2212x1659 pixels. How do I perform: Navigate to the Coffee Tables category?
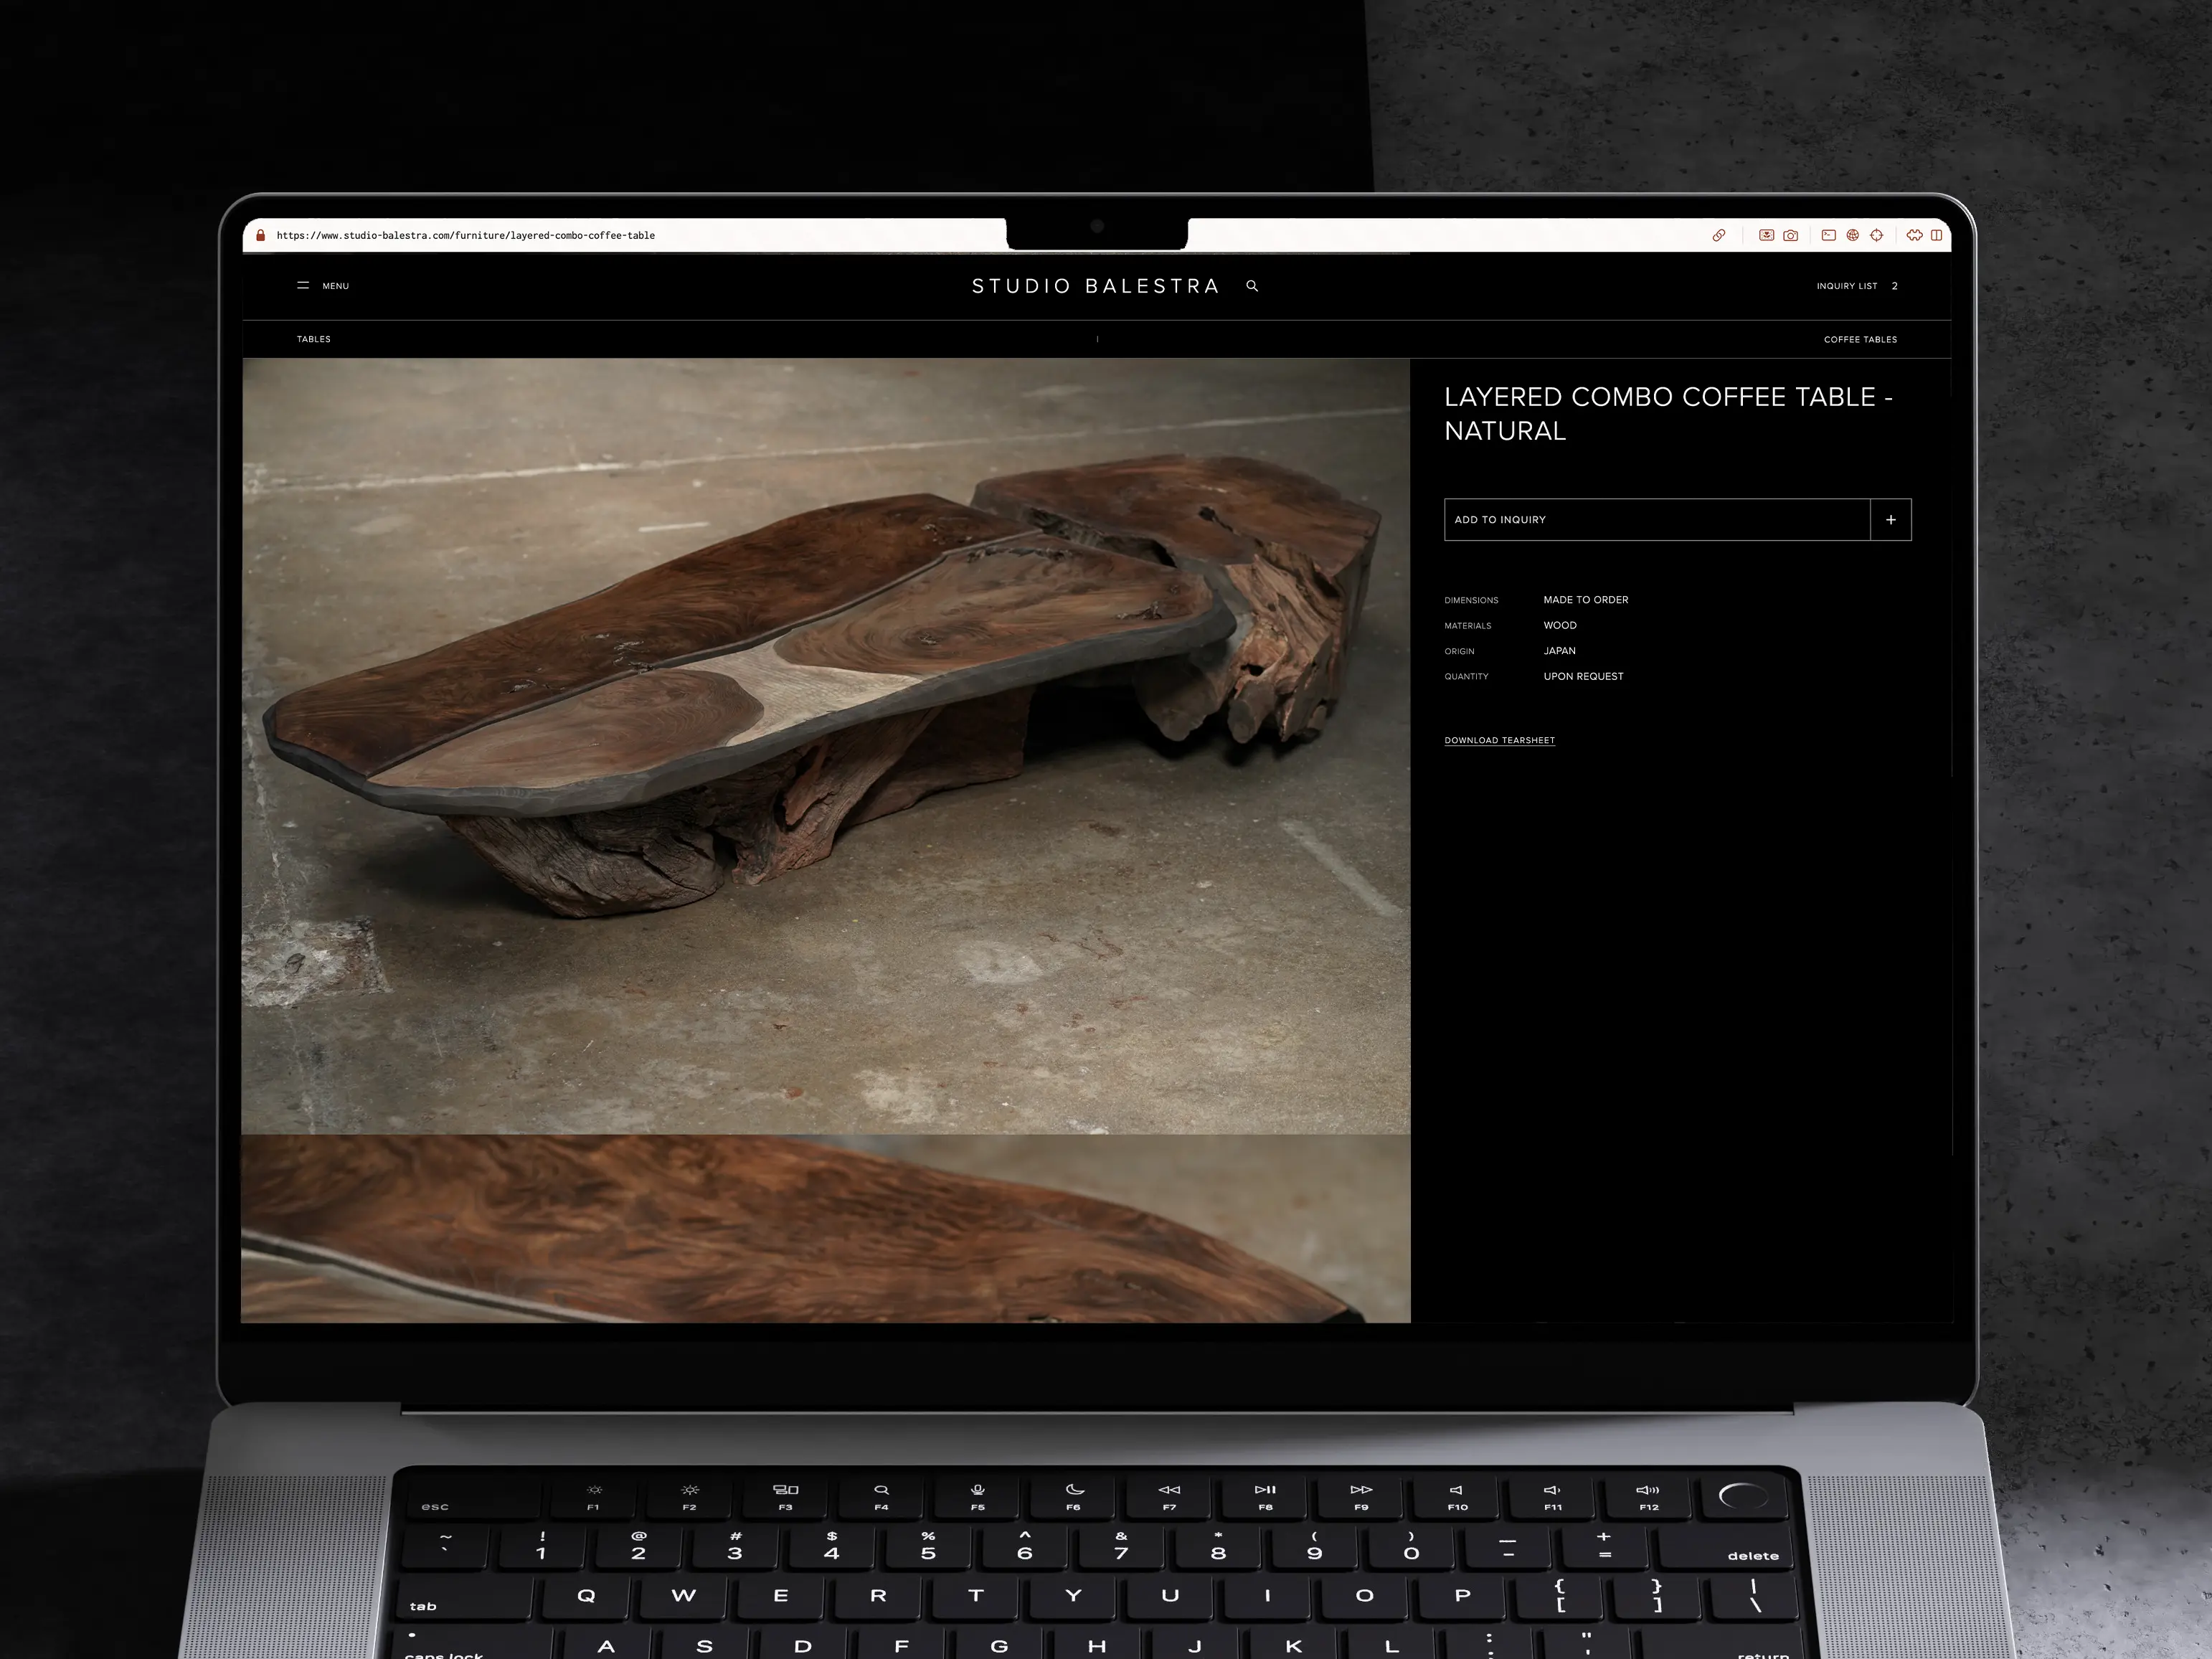tap(1860, 340)
